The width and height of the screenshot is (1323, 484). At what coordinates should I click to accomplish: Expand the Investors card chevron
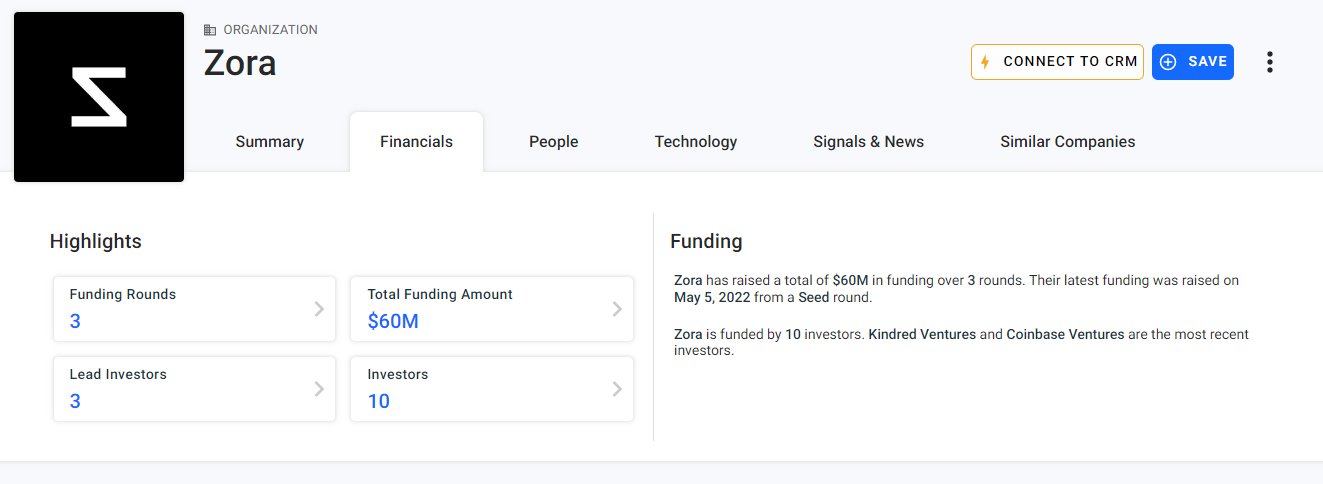coord(617,389)
